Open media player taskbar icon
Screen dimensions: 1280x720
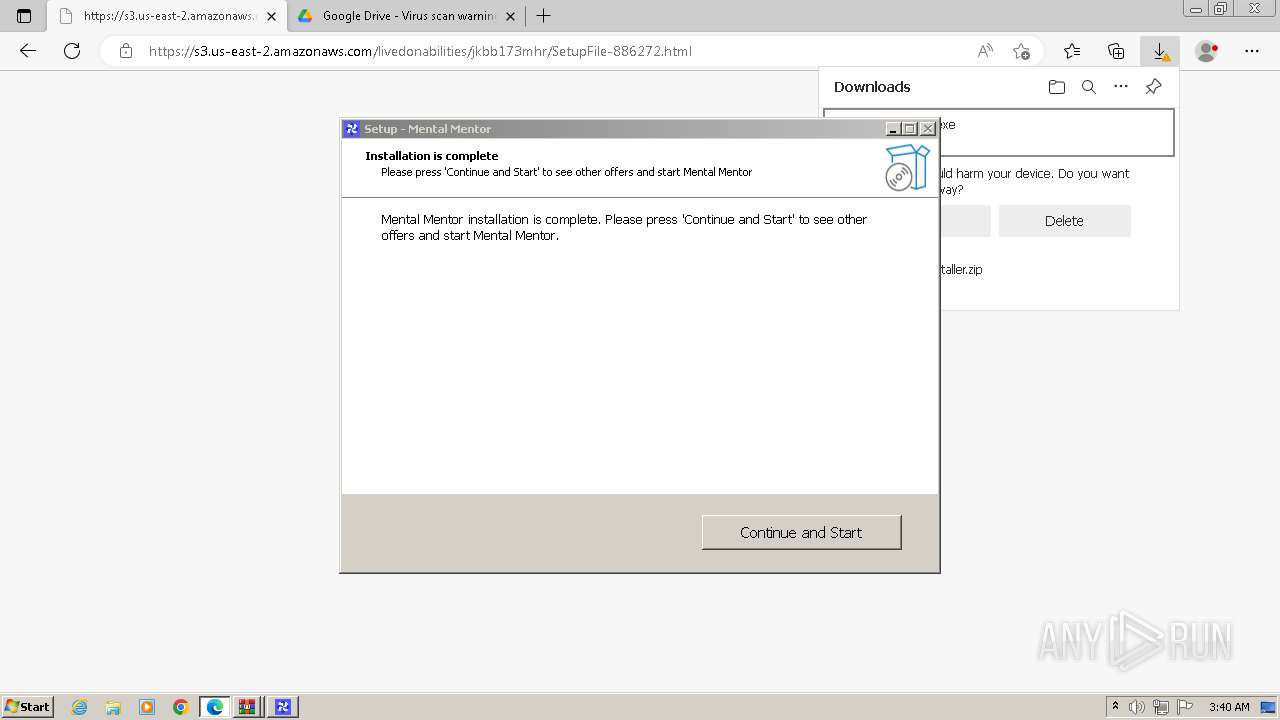[147, 707]
